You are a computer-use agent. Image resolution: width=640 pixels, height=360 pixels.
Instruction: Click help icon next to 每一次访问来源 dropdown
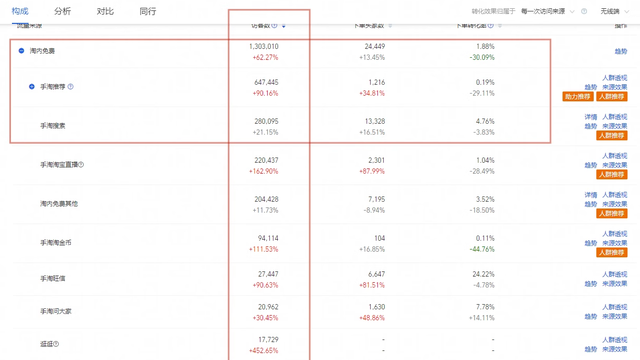click(584, 11)
